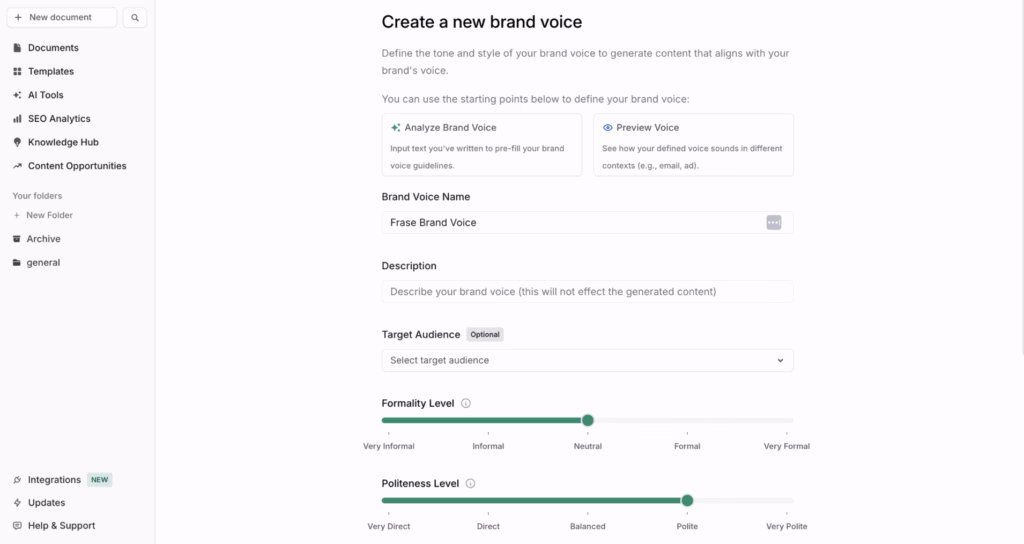The width and height of the screenshot is (1024, 544).
Task: Open SEO Analytics section
Action: (58, 119)
